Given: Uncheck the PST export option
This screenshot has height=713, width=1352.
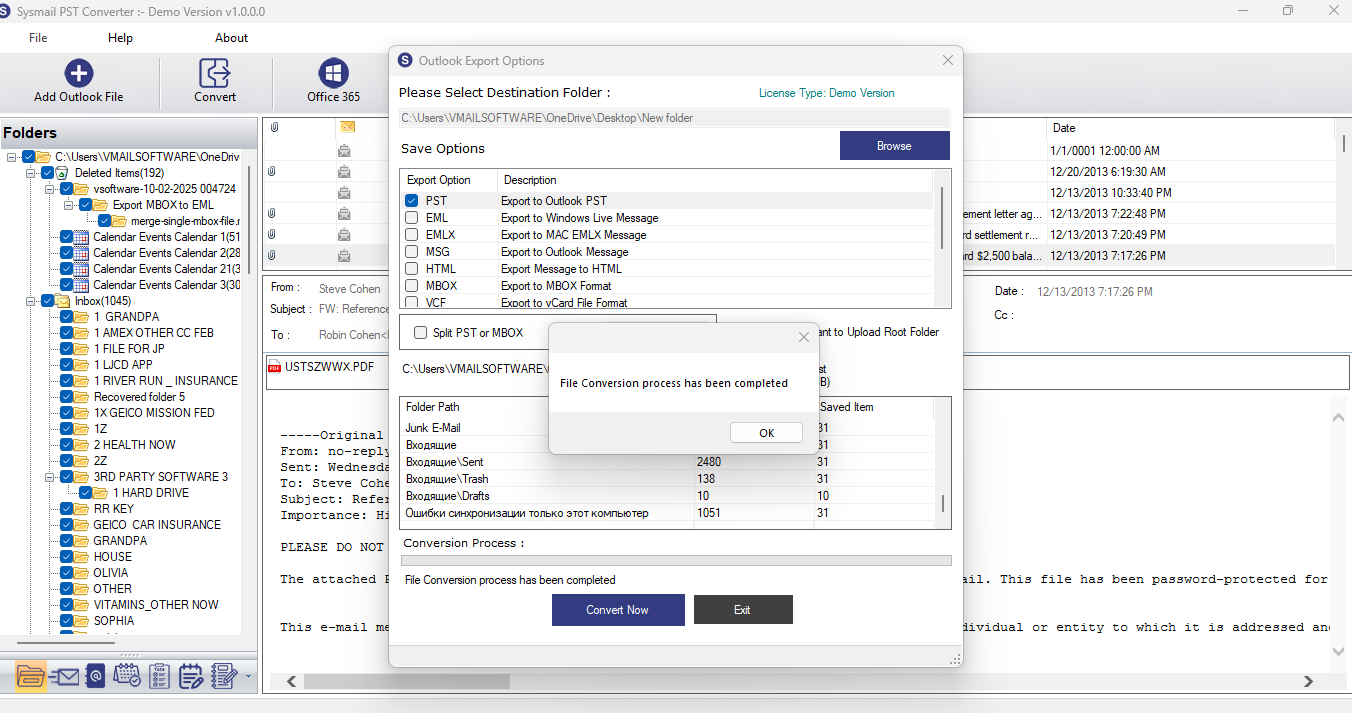Looking at the screenshot, I should (412, 201).
